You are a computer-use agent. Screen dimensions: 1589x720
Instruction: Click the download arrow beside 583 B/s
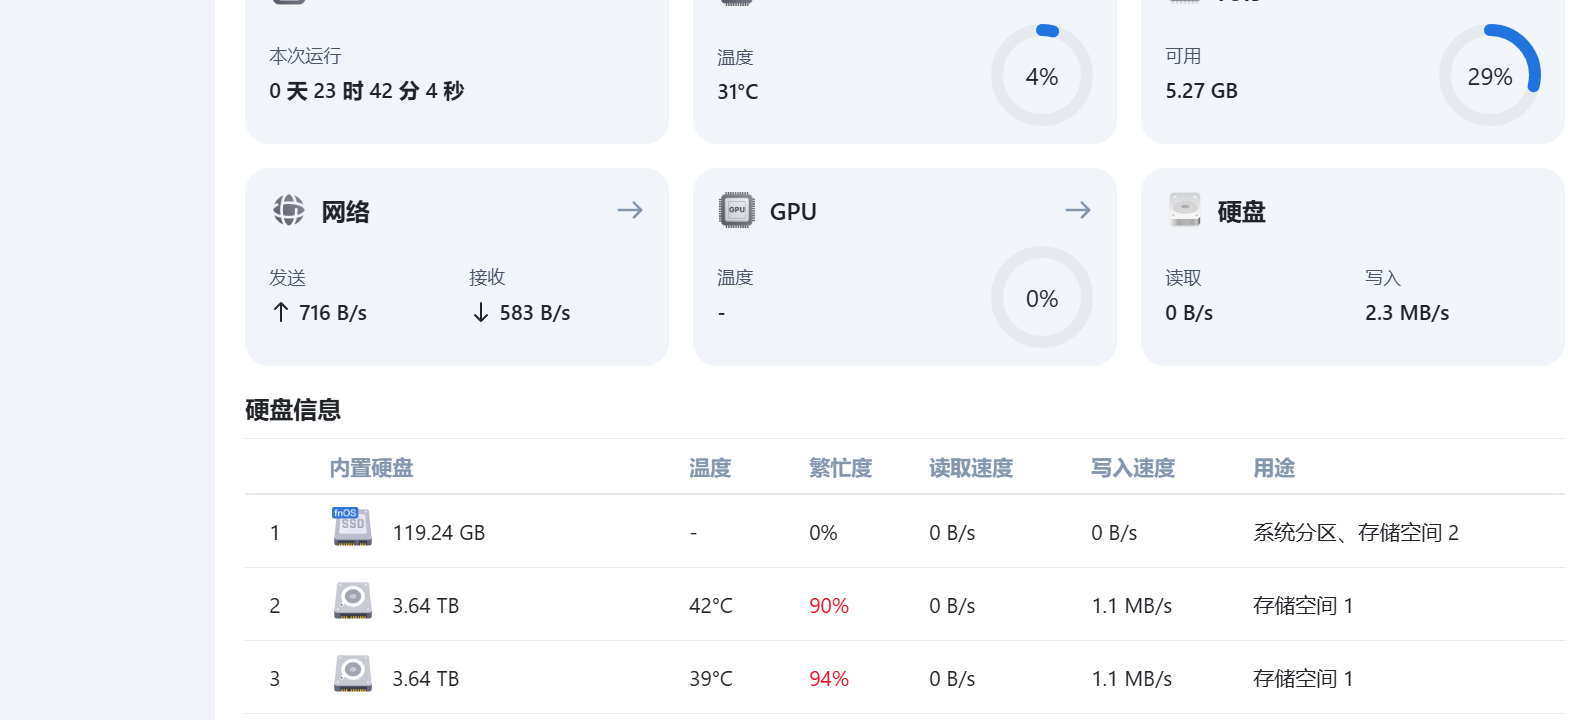coord(481,313)
